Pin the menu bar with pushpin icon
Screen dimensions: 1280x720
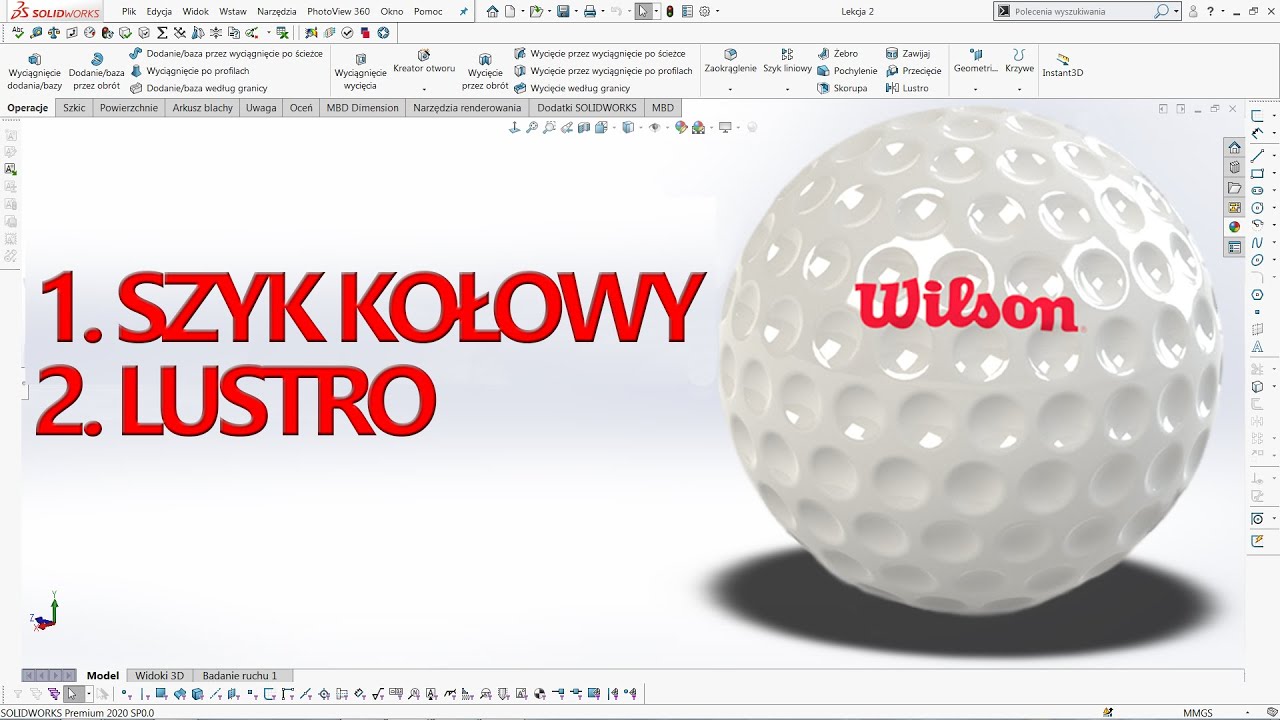point(463,12)
